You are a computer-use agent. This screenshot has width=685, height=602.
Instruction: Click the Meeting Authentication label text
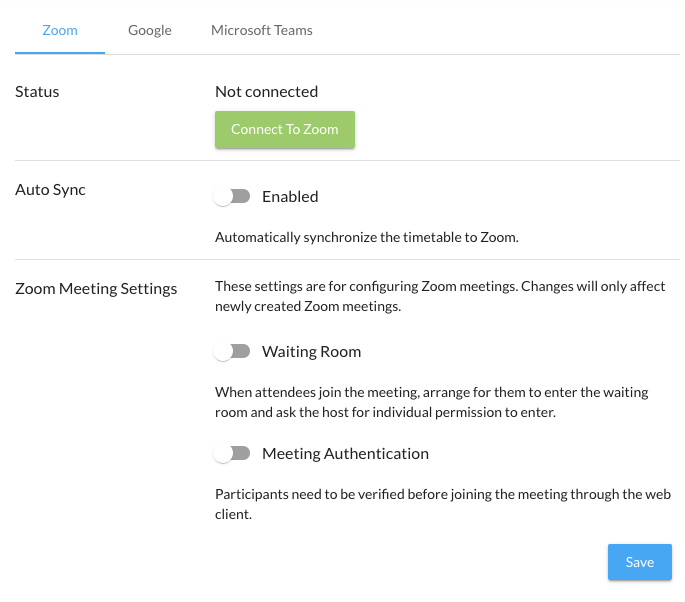345,454
